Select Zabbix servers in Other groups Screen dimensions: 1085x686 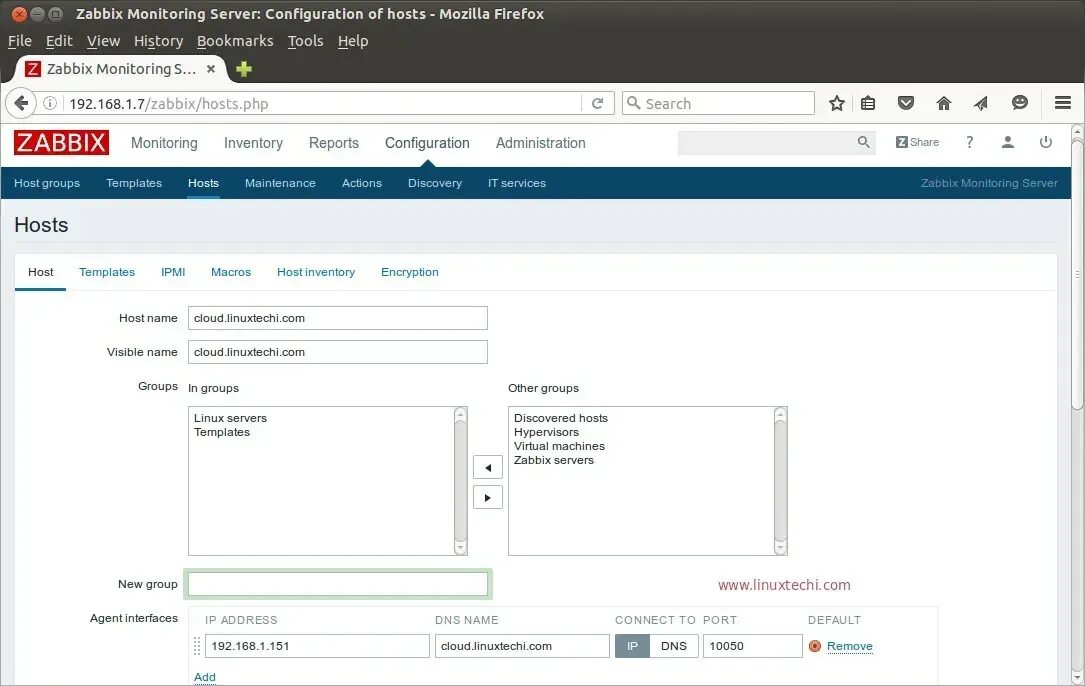coord(554,460)
